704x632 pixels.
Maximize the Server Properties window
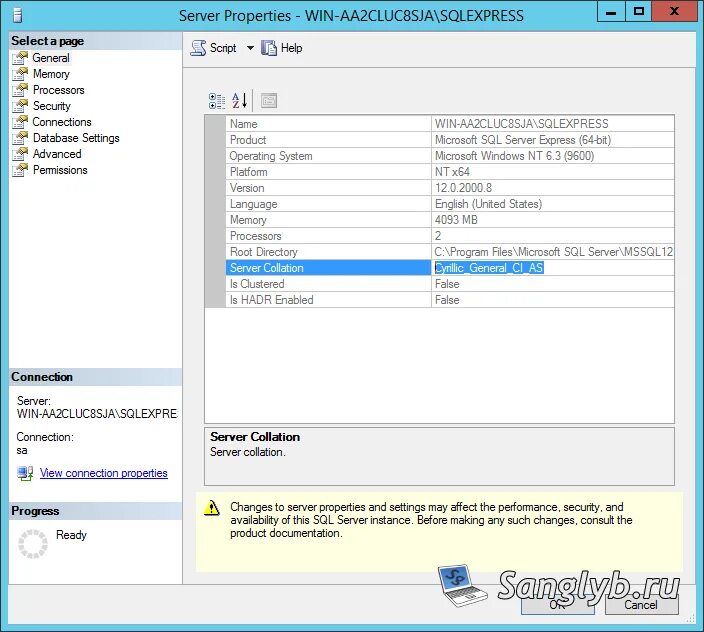click(x=638, y=12)
